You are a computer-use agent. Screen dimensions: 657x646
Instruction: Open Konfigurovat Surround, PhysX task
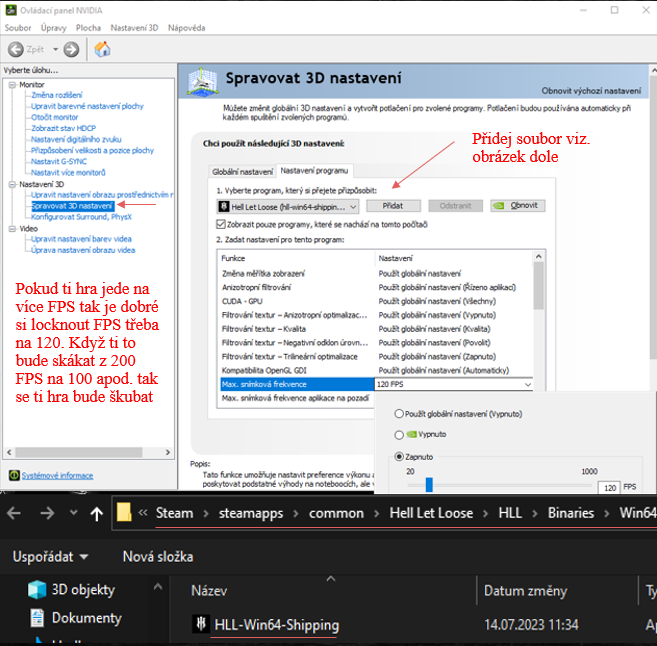tap(82, 217)
